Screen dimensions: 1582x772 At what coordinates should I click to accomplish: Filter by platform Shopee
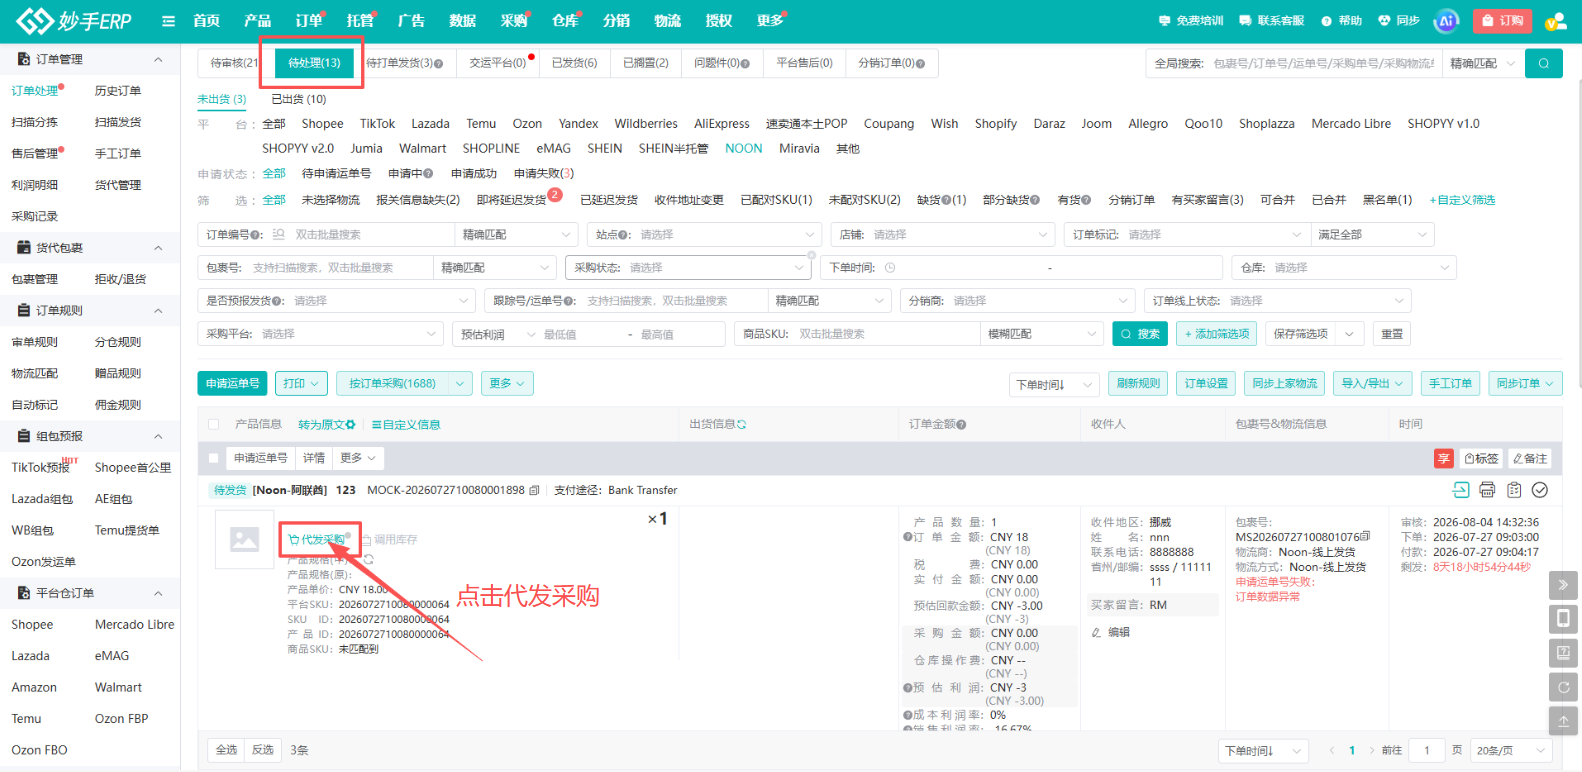322,124
